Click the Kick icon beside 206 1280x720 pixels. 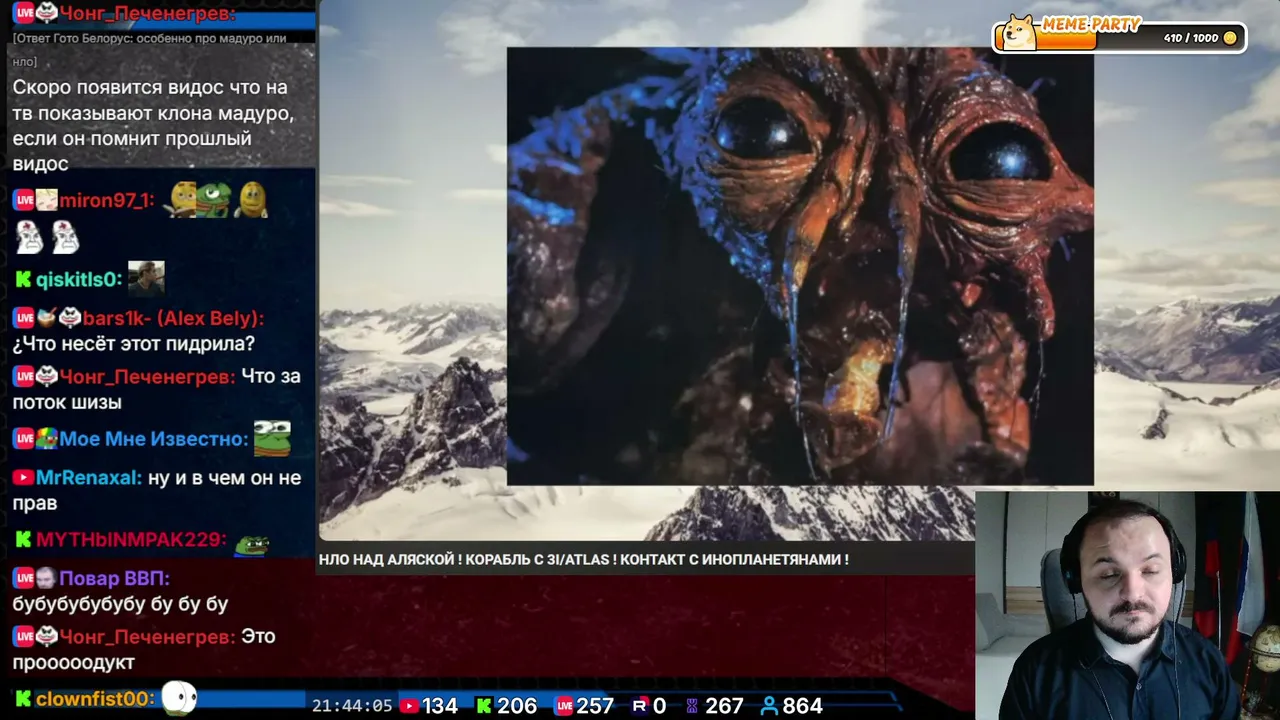(484, 706)
